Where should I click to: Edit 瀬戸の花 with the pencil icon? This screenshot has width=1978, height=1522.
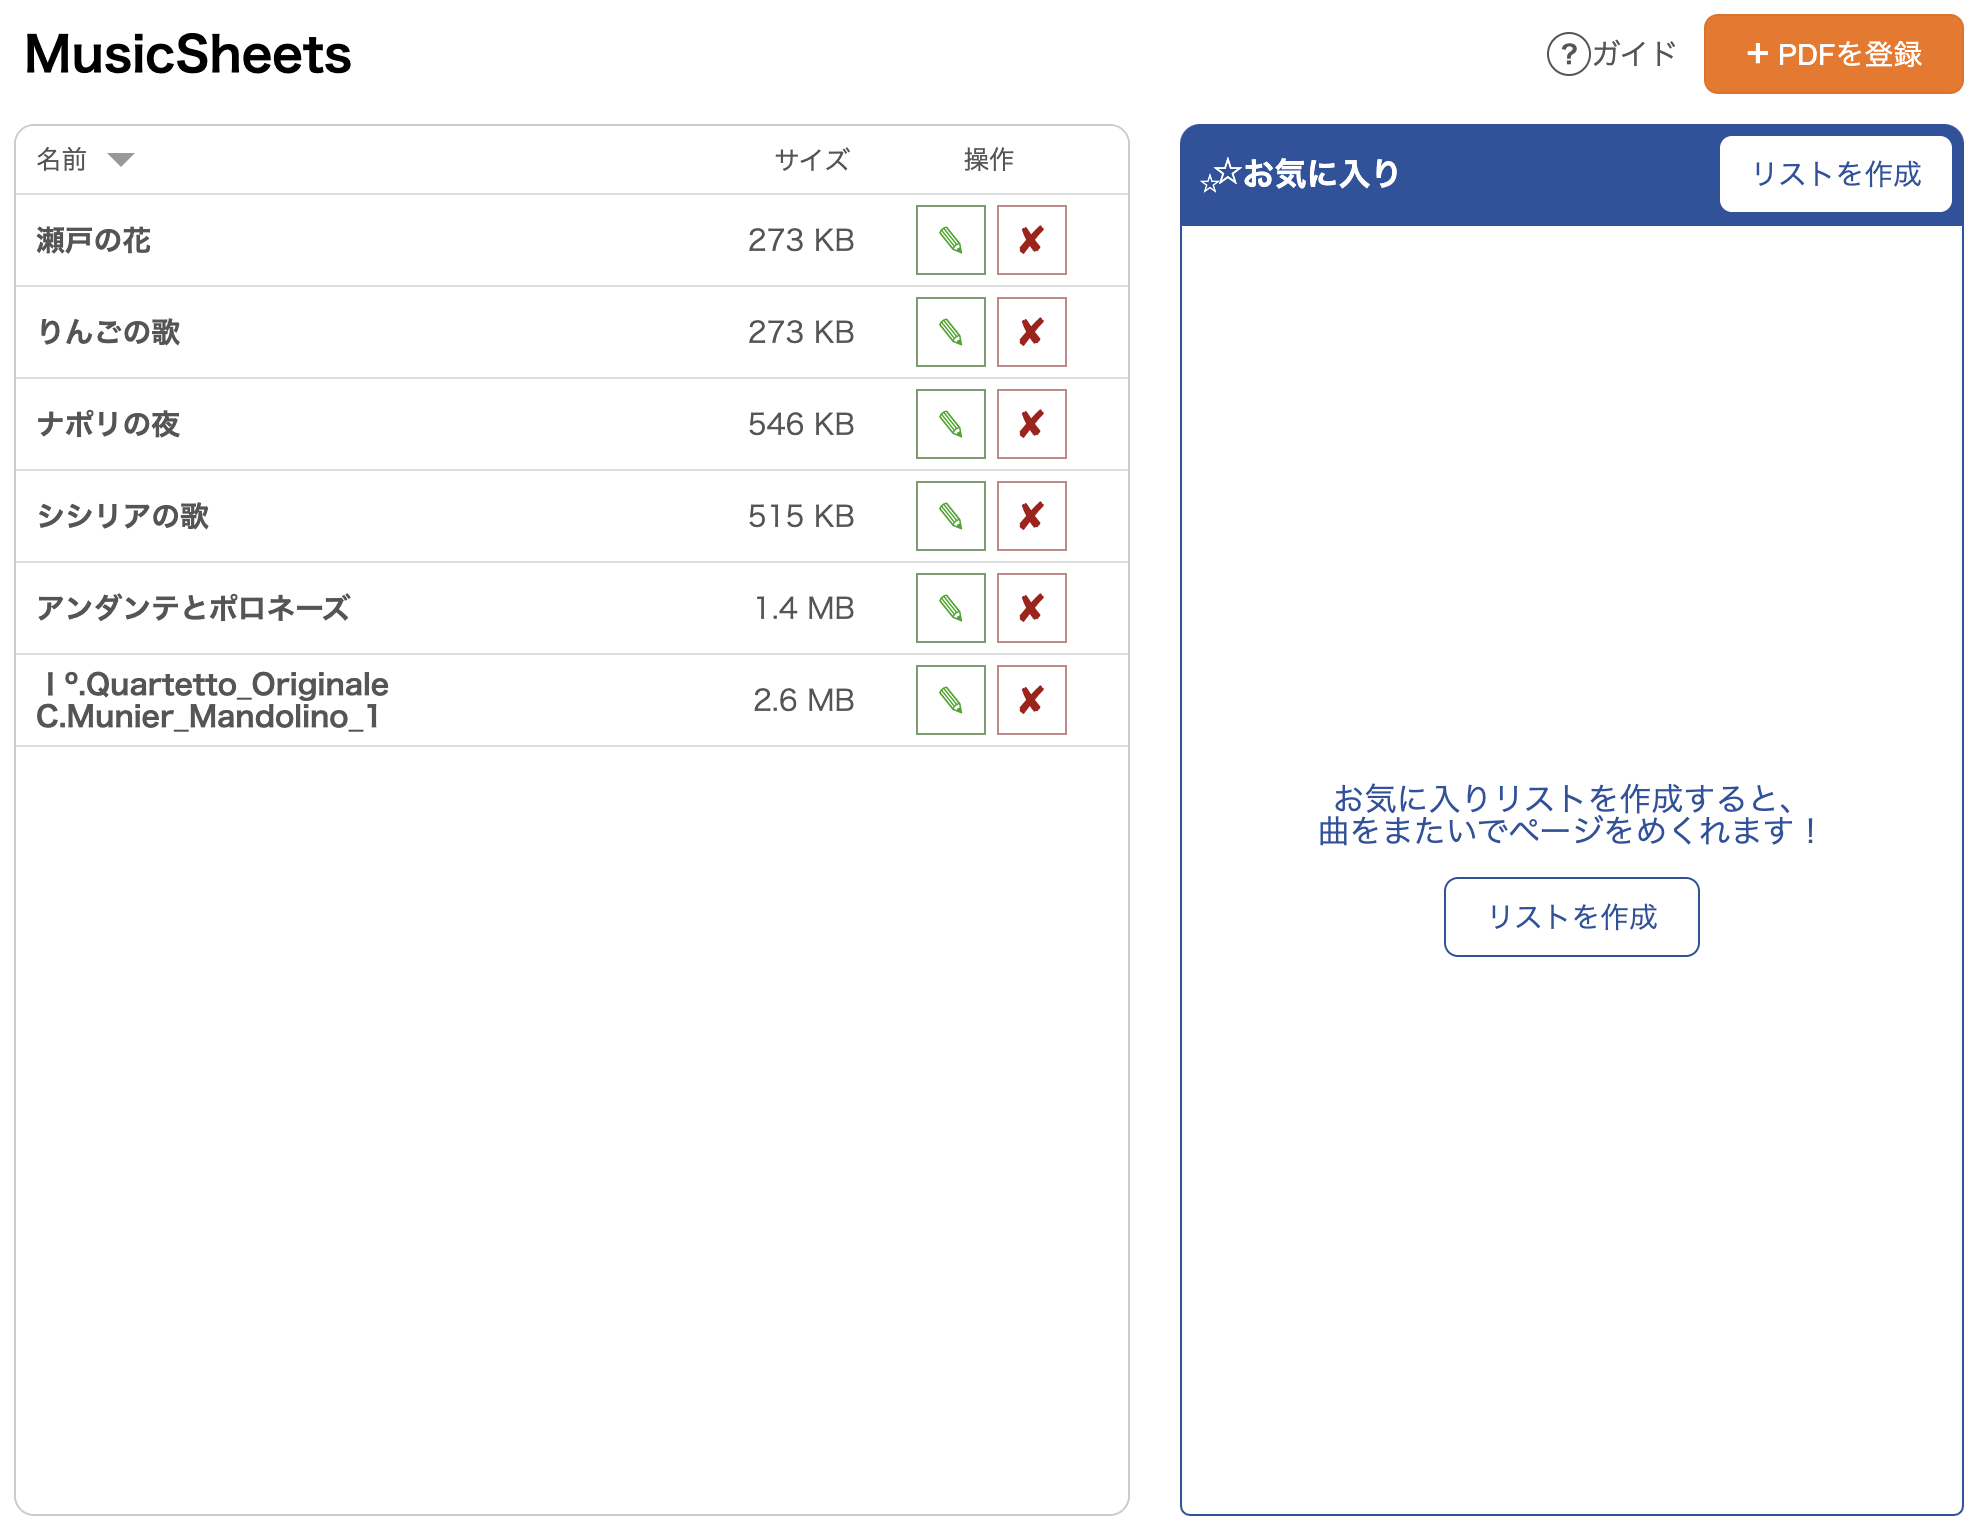coord(950,240)
